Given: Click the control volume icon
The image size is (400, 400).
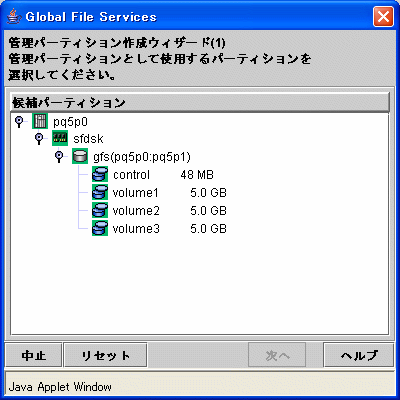Looking at the screenshot, I should pos(100,174).
